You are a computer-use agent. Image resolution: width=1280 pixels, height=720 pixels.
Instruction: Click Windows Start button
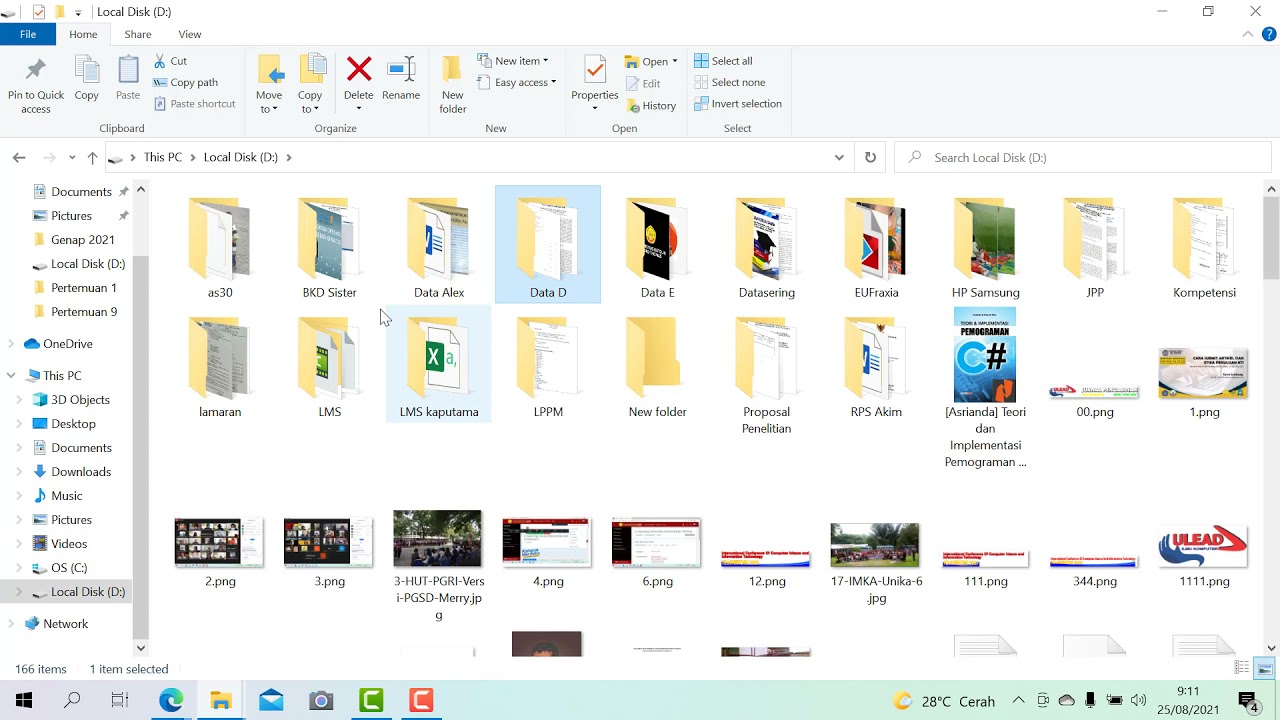coord(24,701)
